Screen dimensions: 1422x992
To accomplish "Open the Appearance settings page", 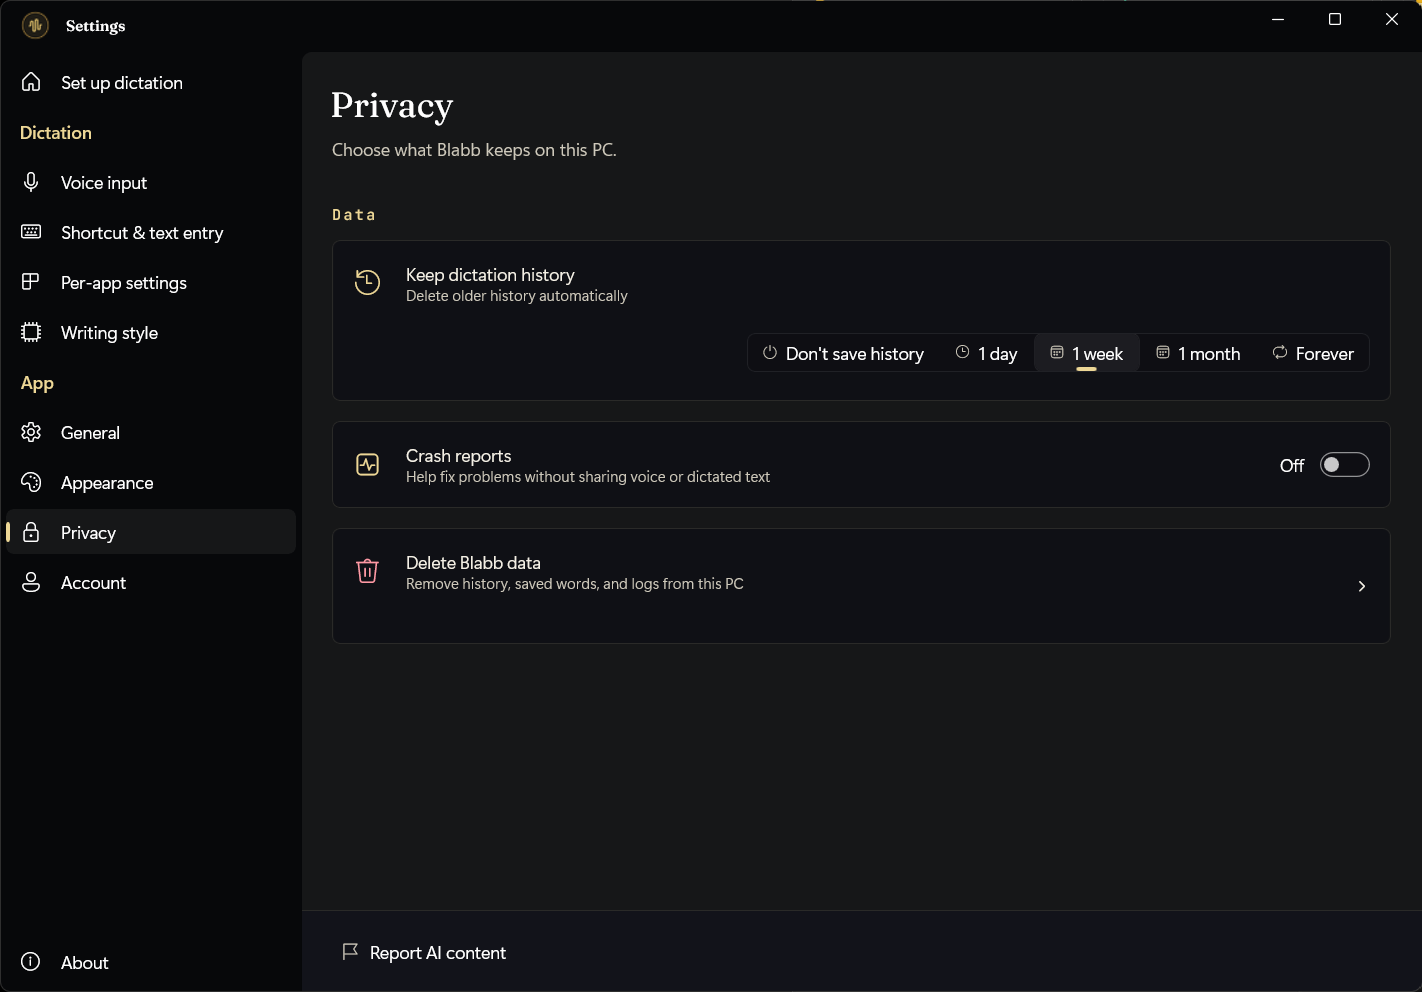I will tap(151, 482).
